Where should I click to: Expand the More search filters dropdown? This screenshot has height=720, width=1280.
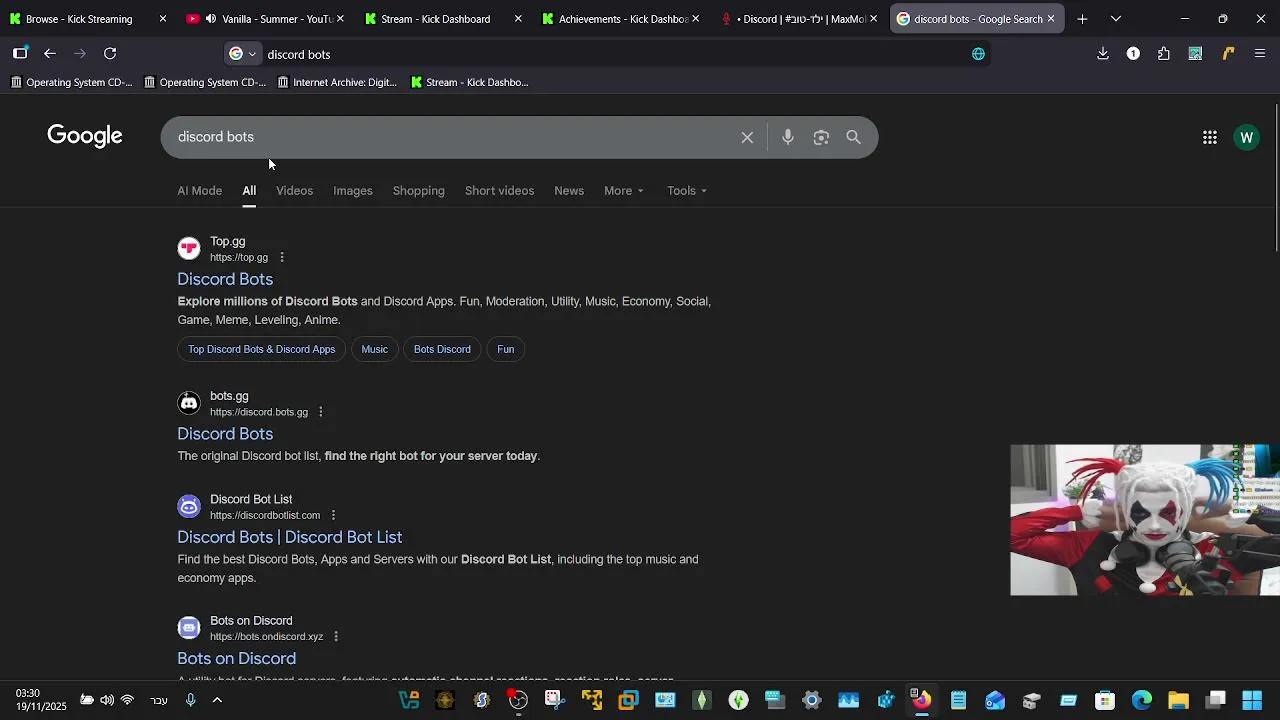[623, 191]
